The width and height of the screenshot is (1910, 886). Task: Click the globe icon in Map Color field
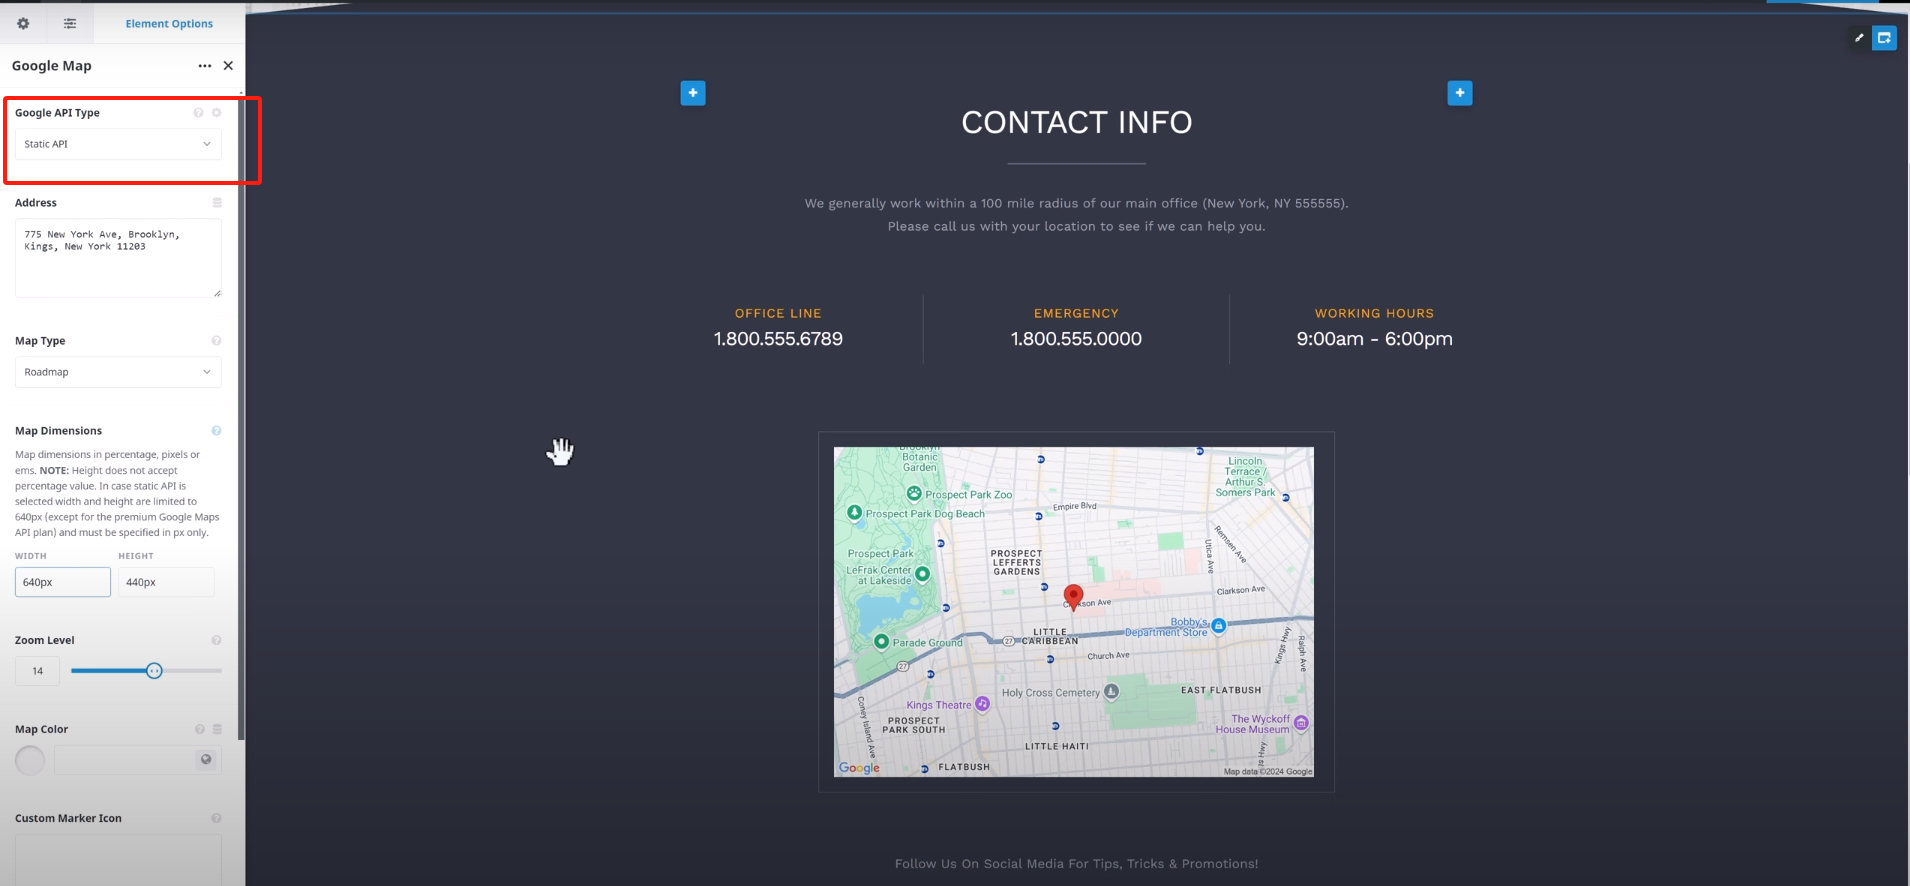206,759
